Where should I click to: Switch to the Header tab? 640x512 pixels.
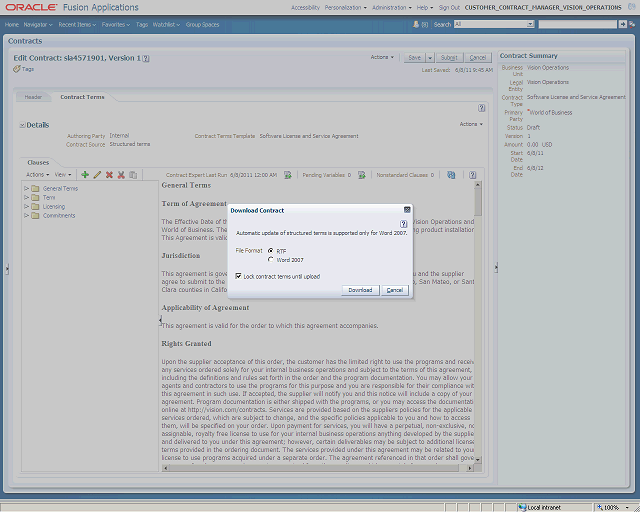(x=33, y=97)
